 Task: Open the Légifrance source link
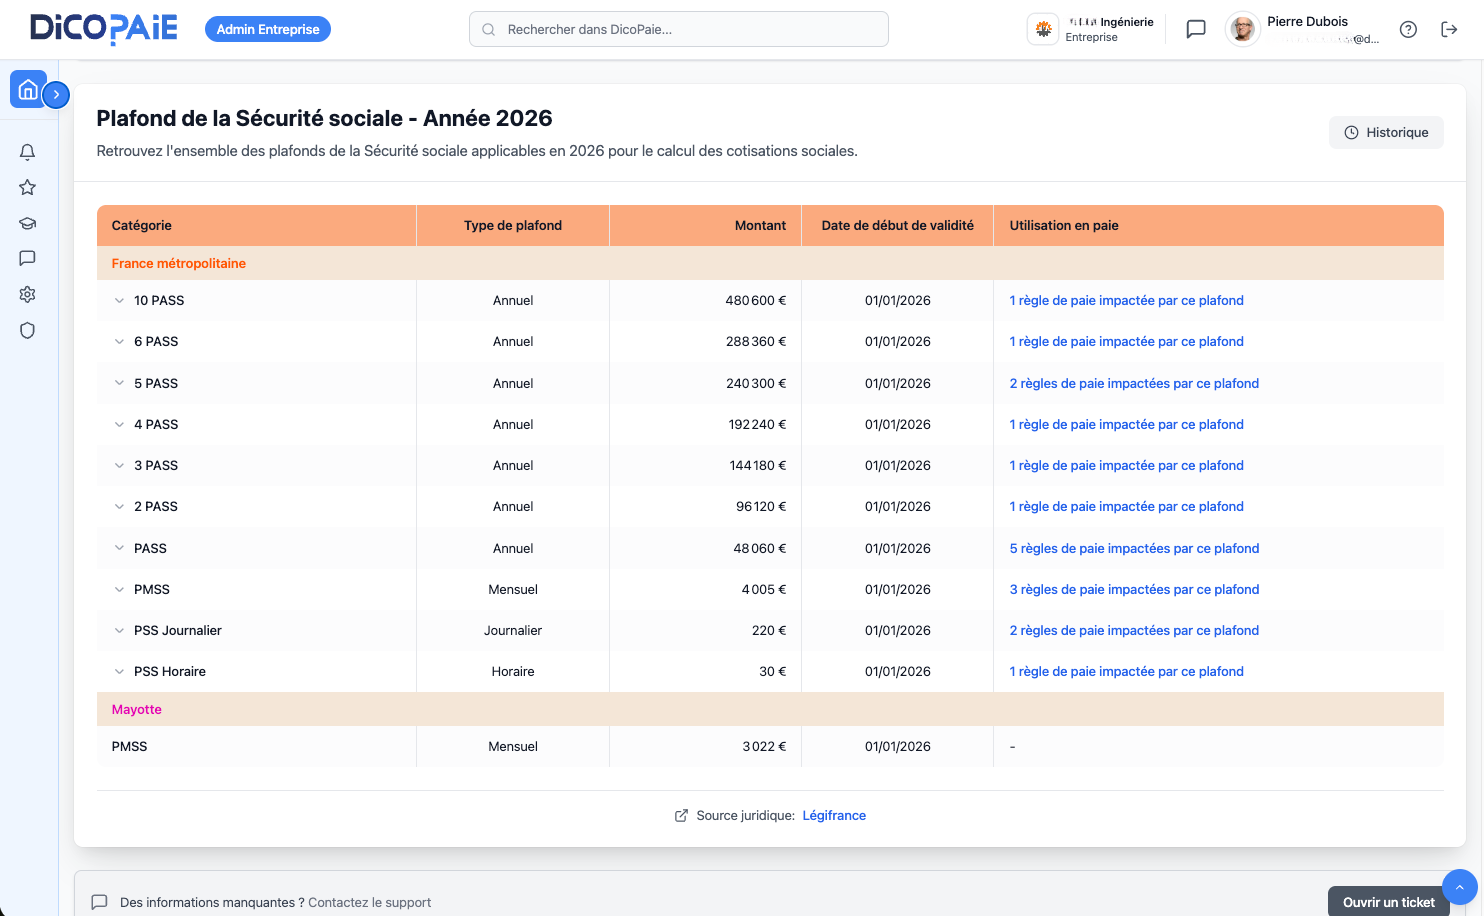(x=834, y=816)
